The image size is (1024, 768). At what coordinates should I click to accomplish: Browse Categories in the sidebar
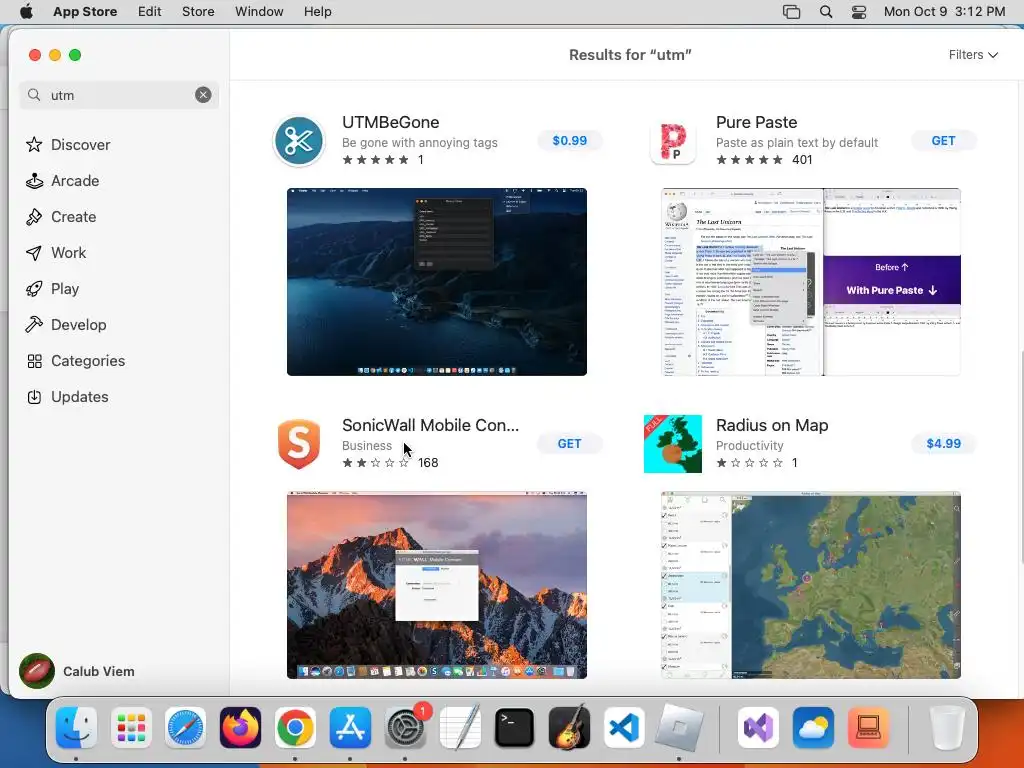point(75,360)
